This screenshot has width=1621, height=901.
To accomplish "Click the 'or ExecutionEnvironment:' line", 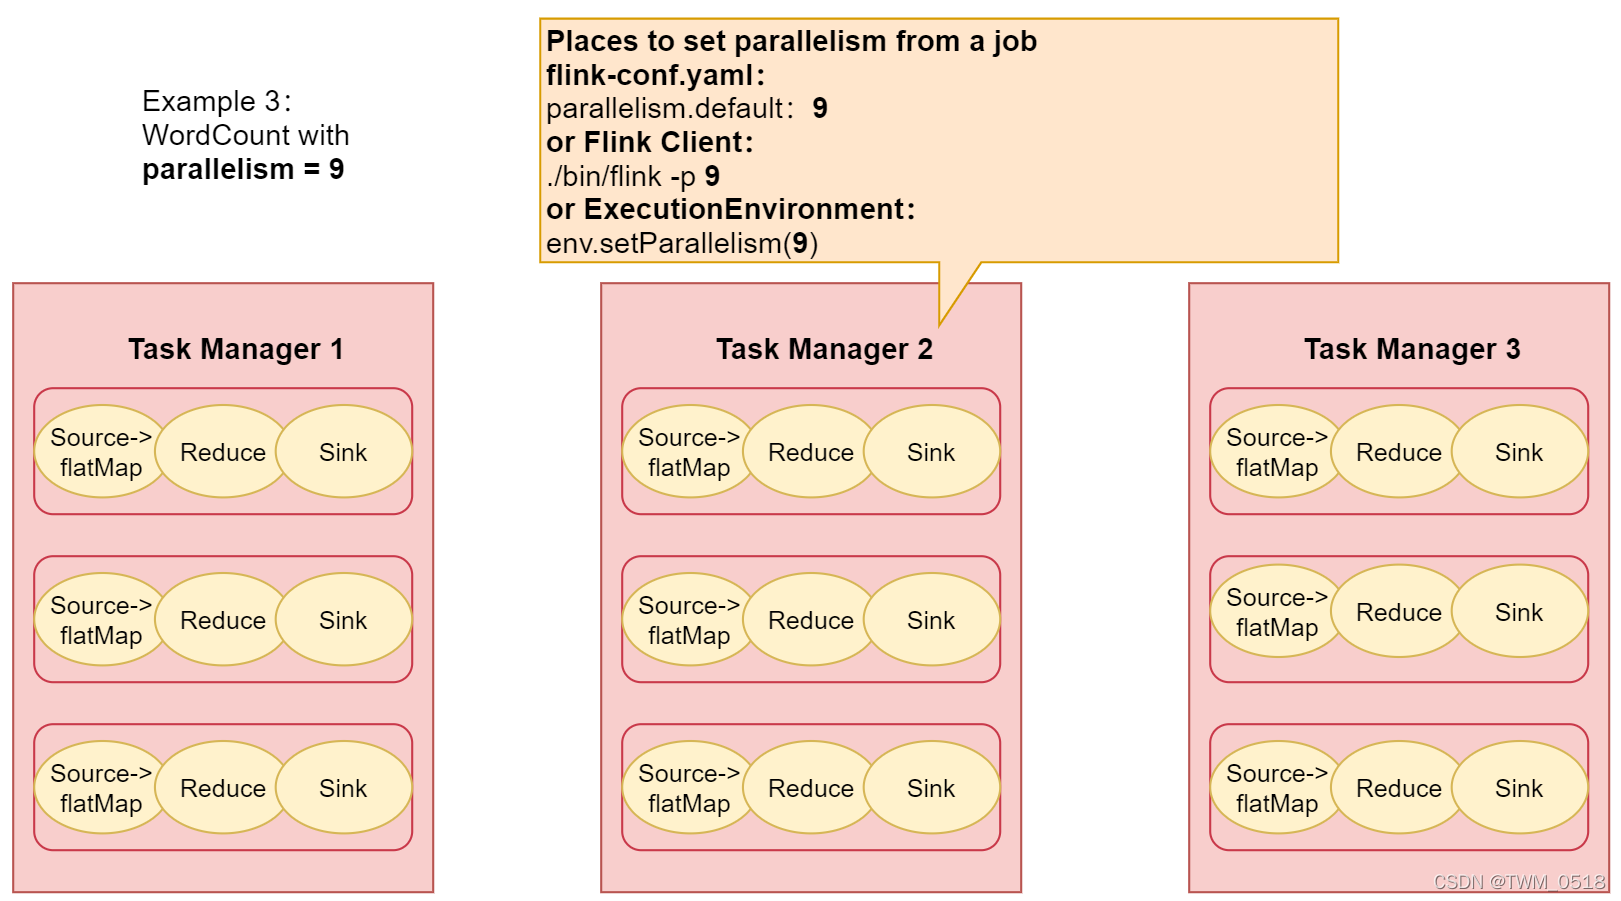I will [x=731, y=209].
